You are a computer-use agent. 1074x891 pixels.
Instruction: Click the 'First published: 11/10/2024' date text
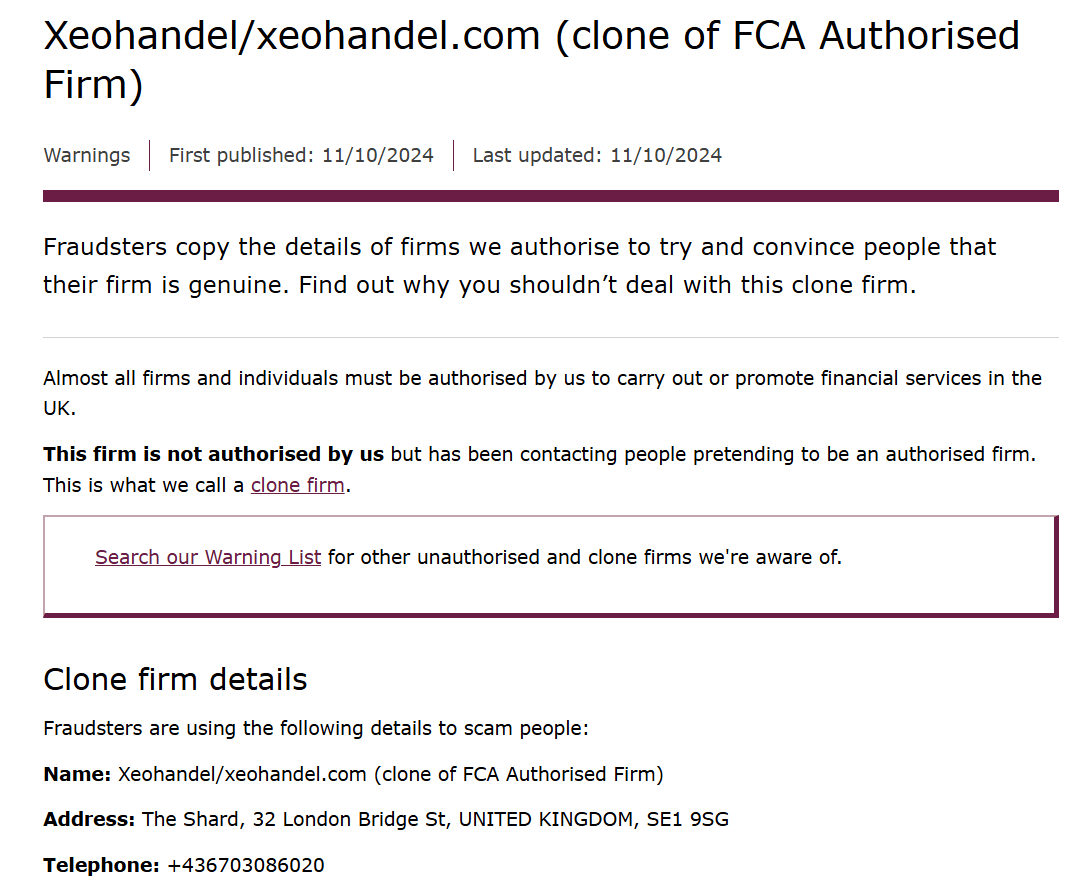point(301,155)
